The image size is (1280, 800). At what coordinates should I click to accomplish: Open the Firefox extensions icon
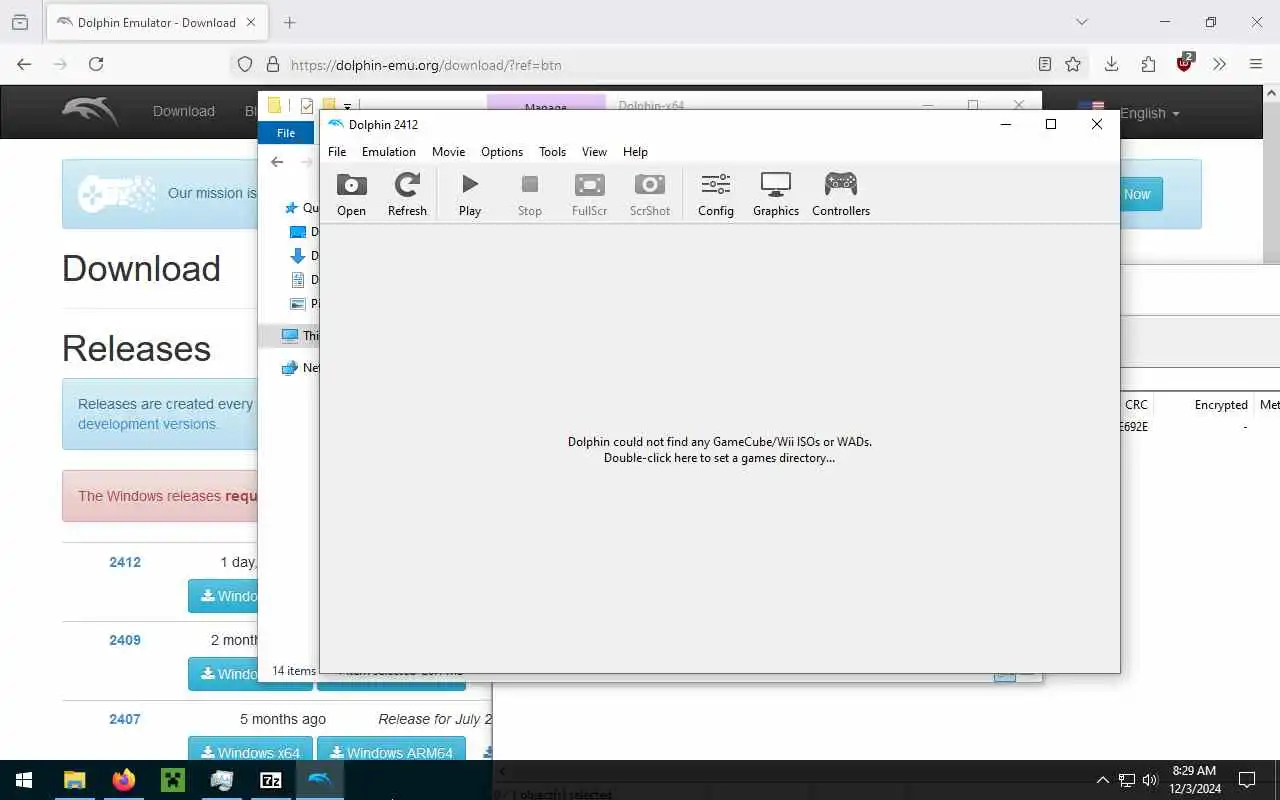coord(1148,64)
